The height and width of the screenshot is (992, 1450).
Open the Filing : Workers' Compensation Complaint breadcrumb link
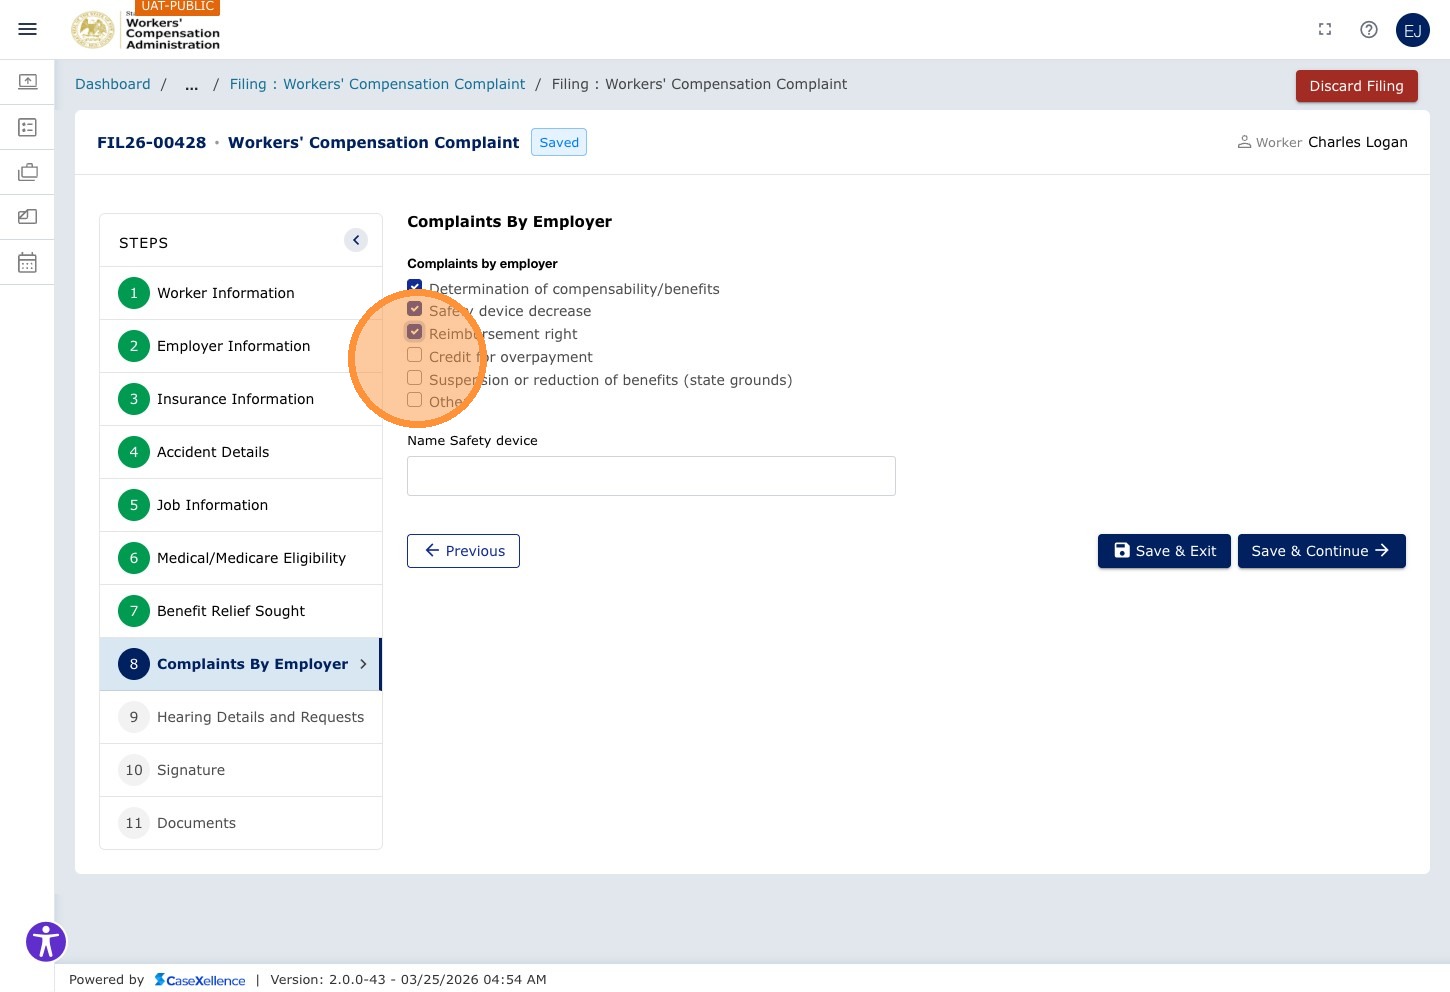(x=377, y=85)
